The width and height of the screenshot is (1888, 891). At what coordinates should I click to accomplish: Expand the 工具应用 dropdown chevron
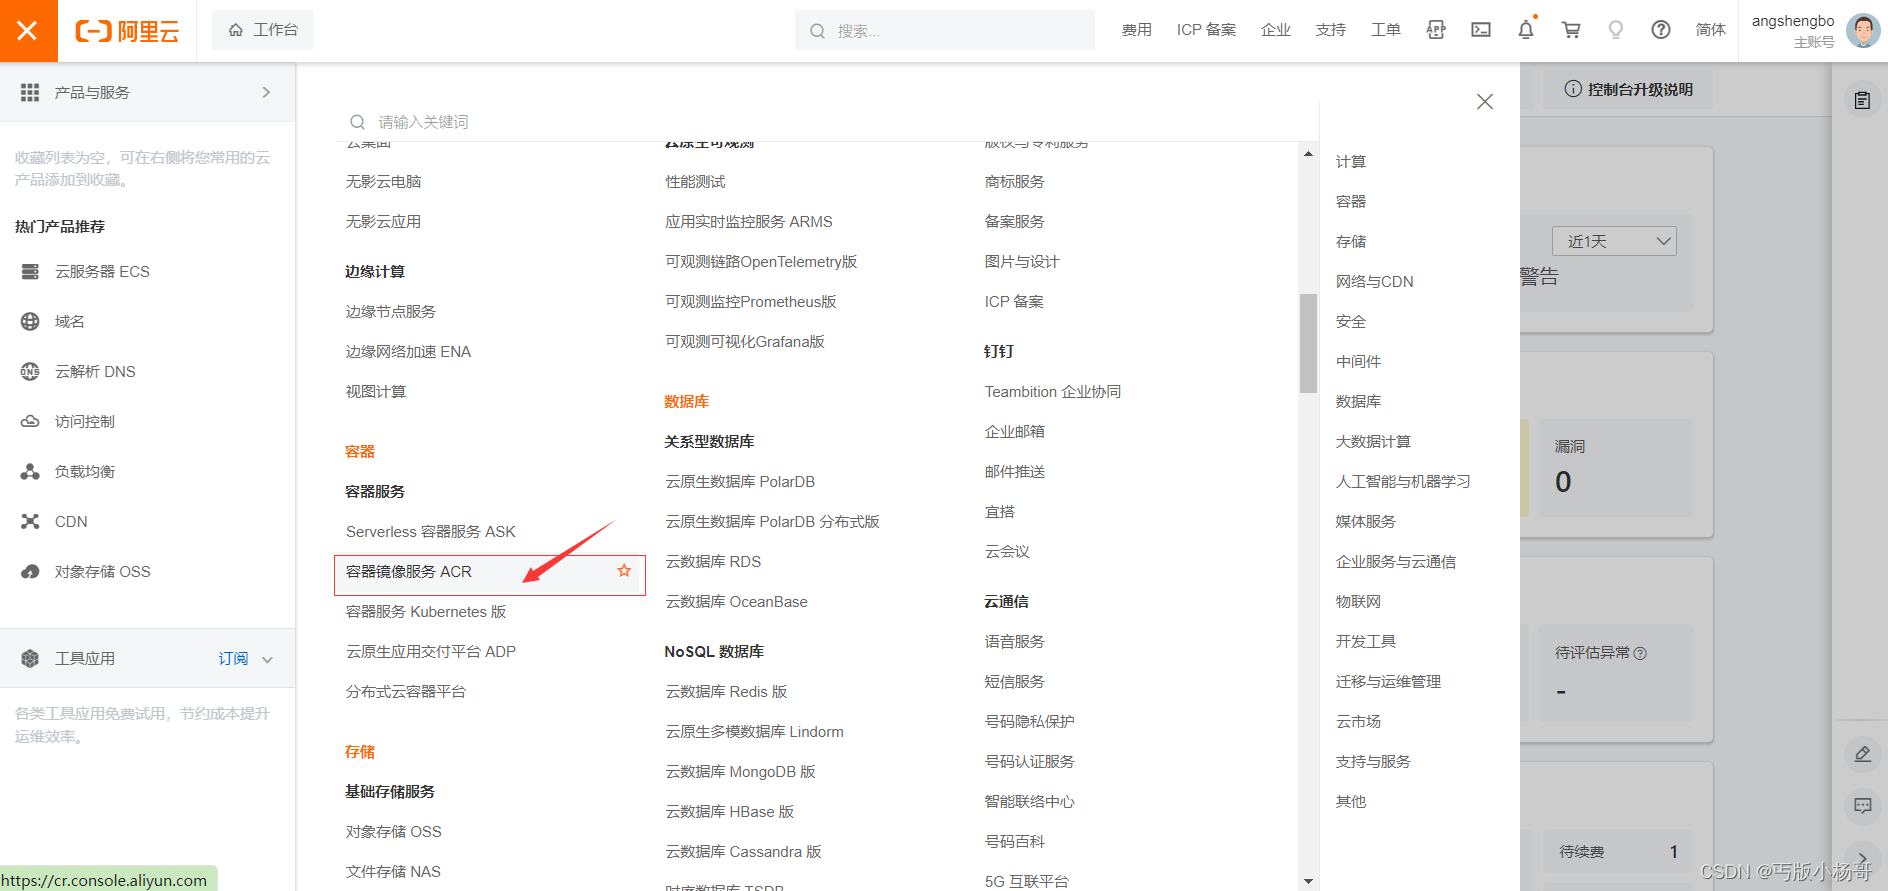point(267,660)
